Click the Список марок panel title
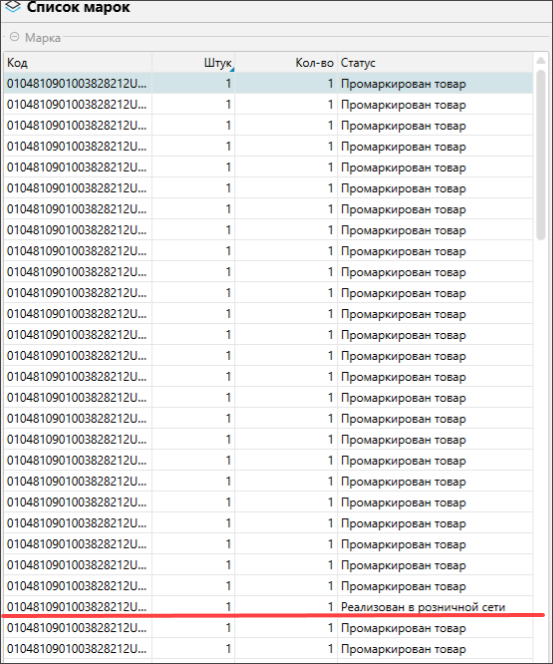Image resolution: width=553 pixels, height=664 pixels. pos(78,7)
